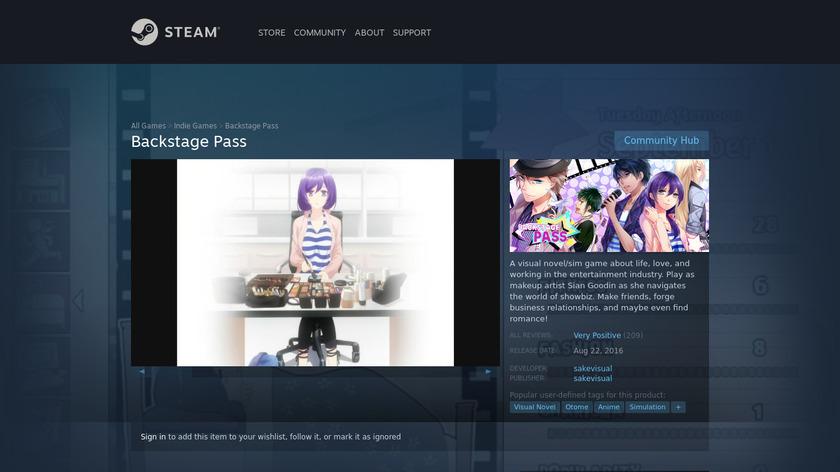The image size is (840, 472).
Task: Select the Otome tag
Action: pyautogui.click(x=576, y=407)
